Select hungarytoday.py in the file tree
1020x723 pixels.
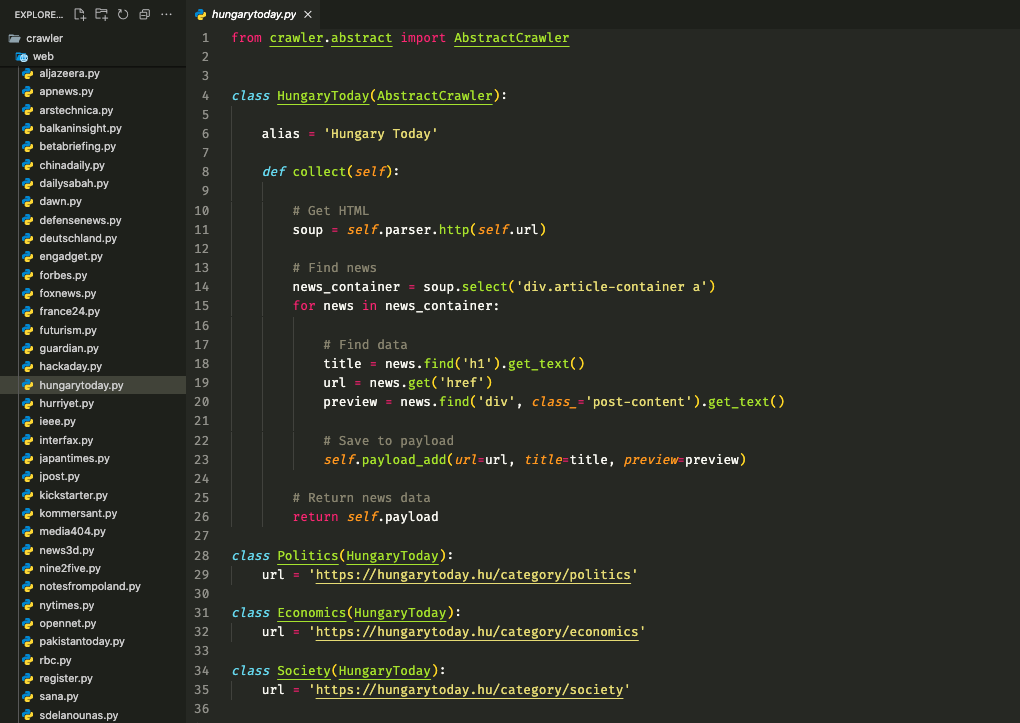[x=93, y=385]
